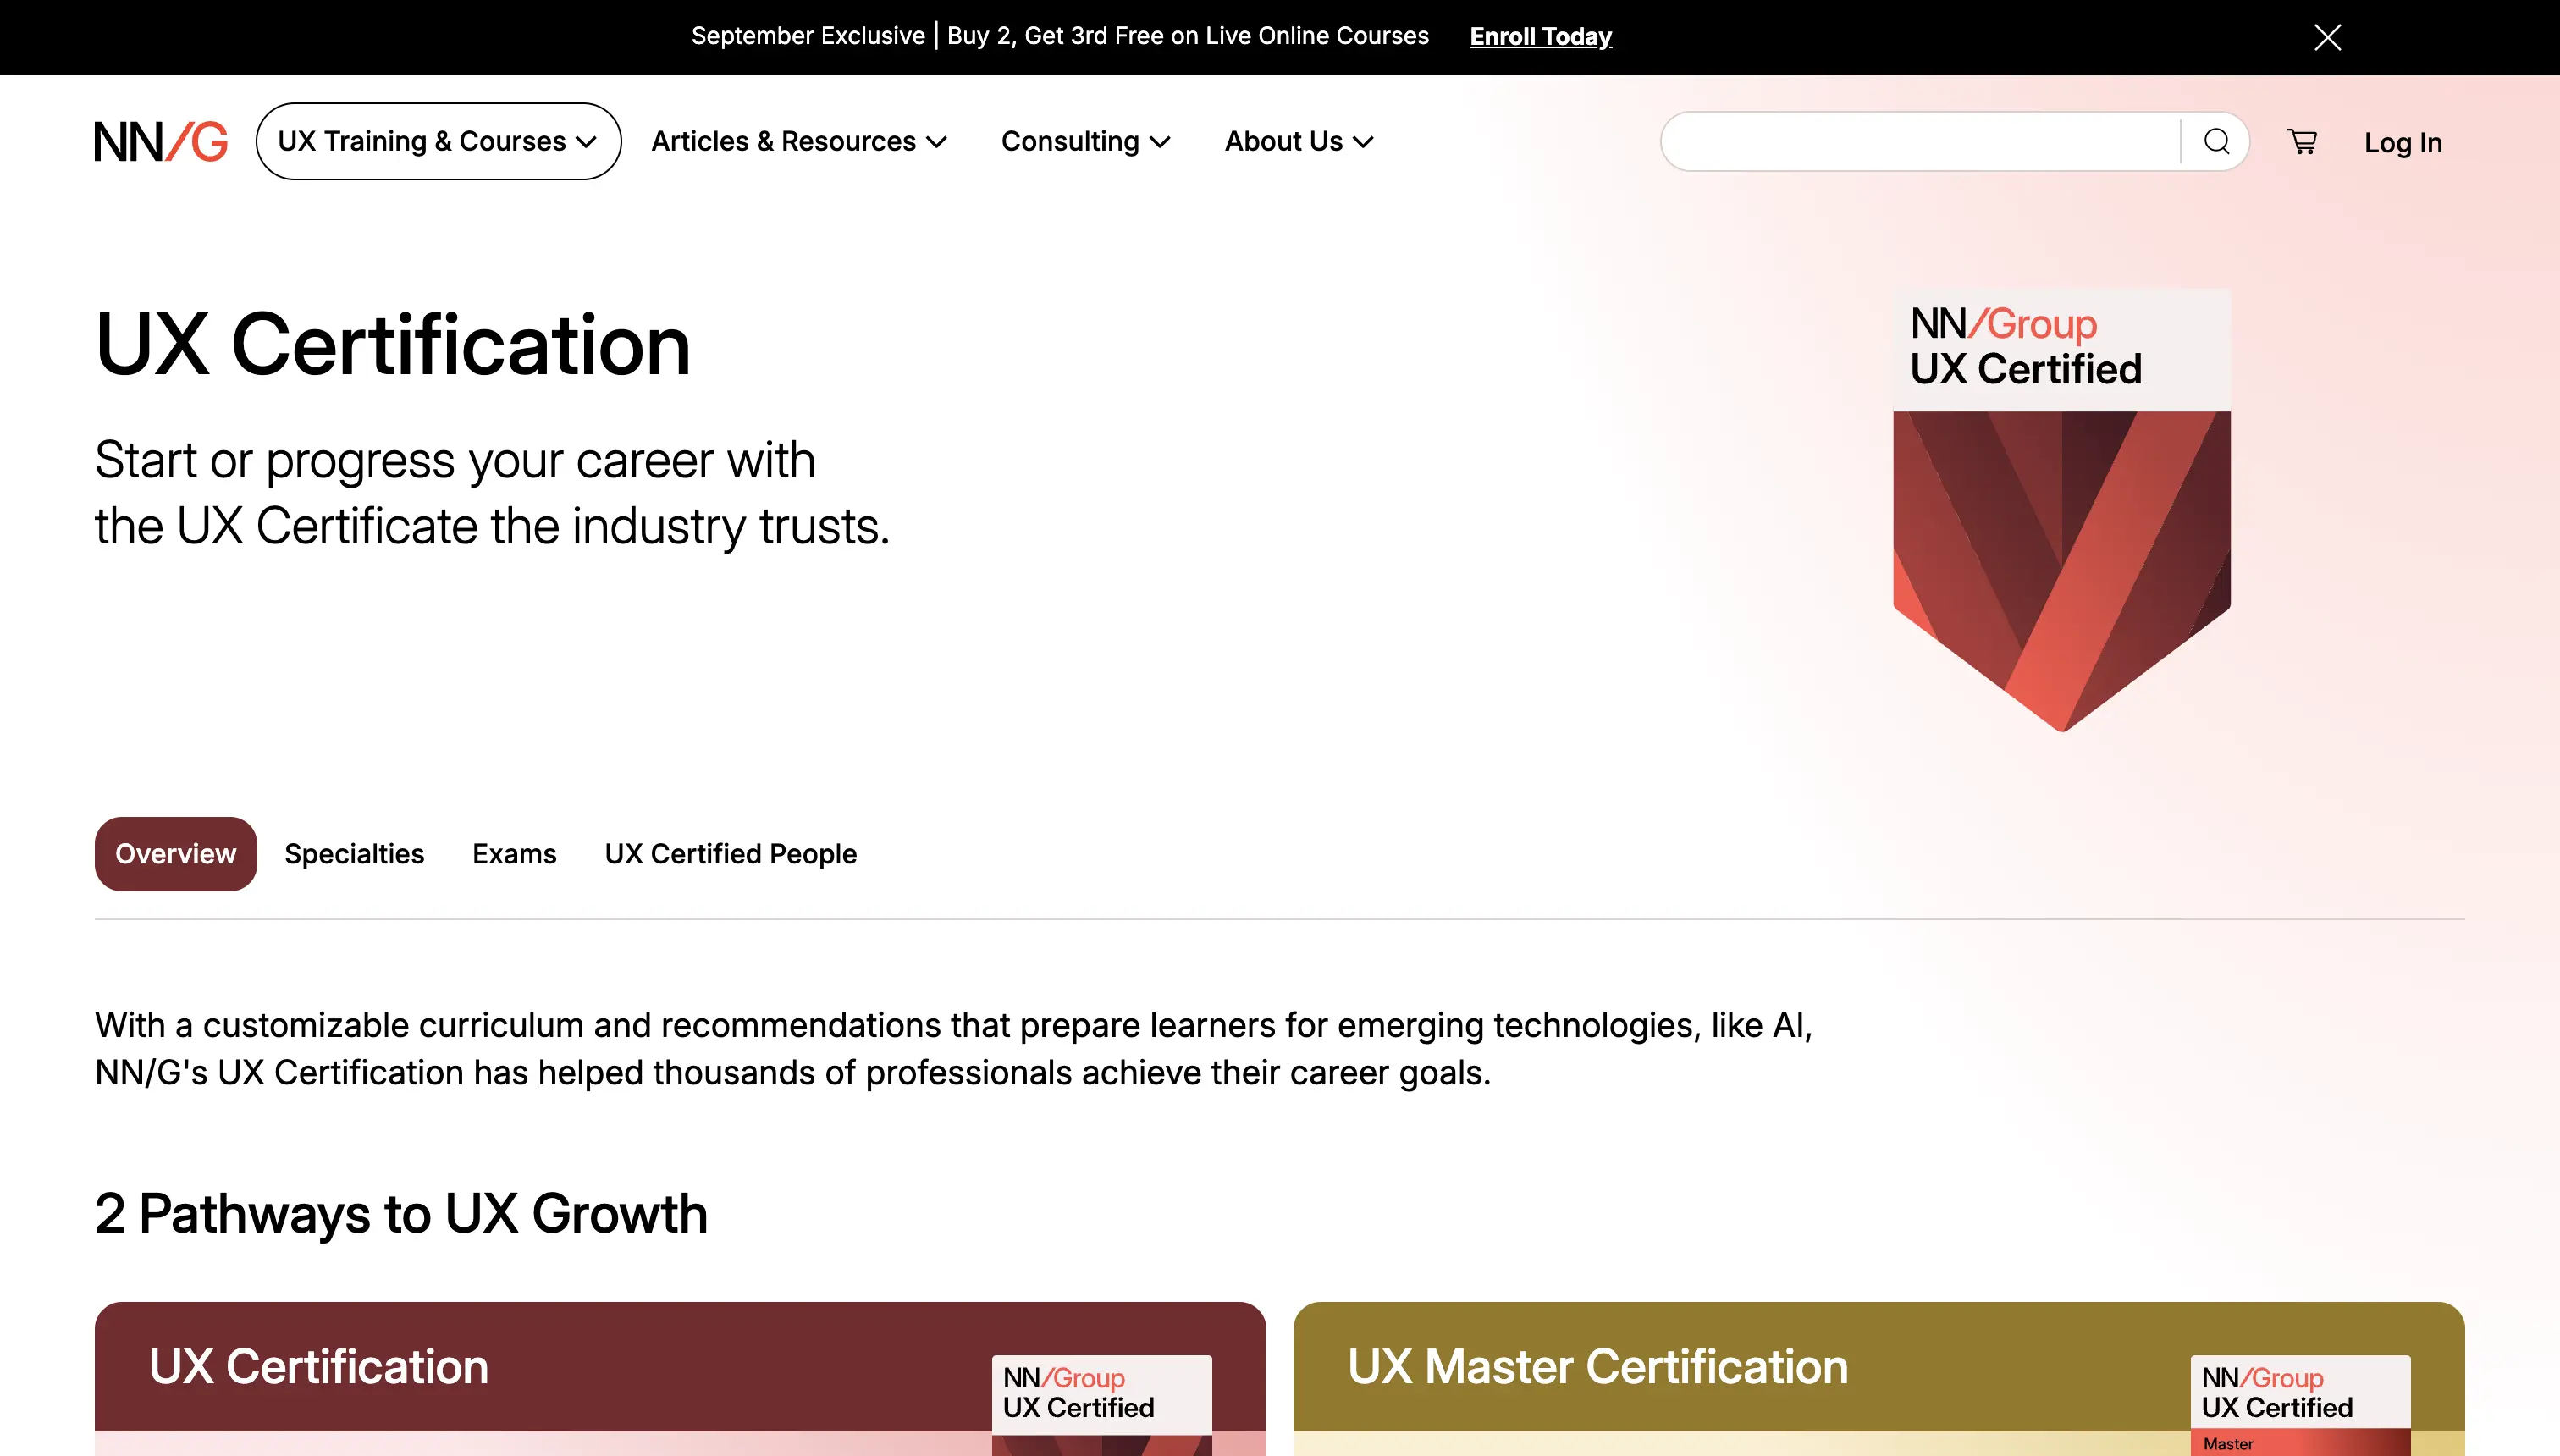Open the Consulting dropdown
Viewport: 2560px width, 1456px height.
1086,141
